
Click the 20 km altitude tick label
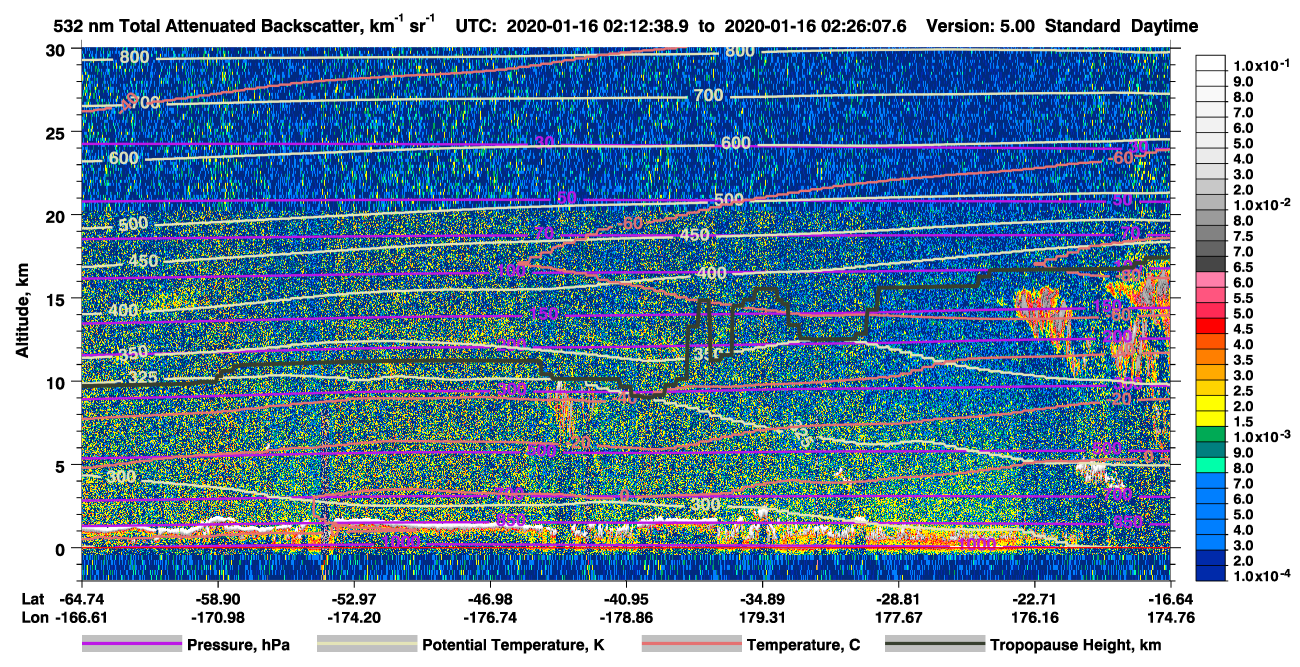click(55, 215)
